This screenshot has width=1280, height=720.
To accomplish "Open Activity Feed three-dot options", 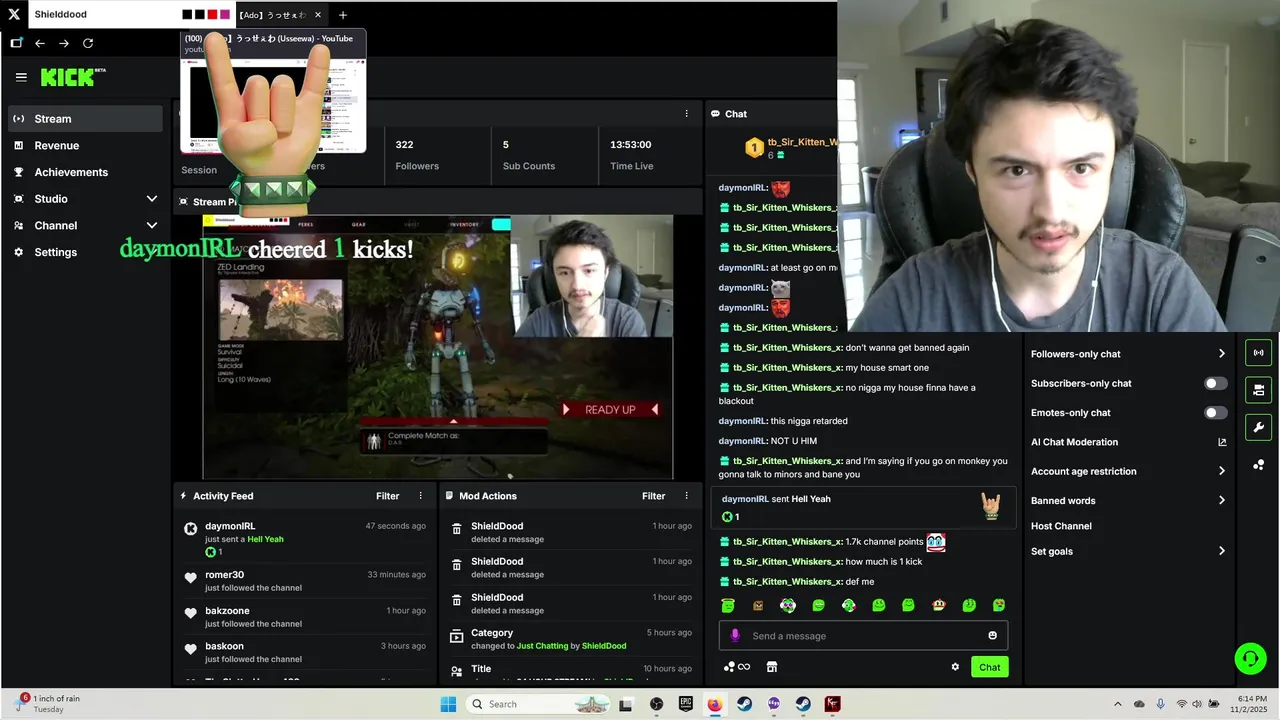I will [420, 496].
